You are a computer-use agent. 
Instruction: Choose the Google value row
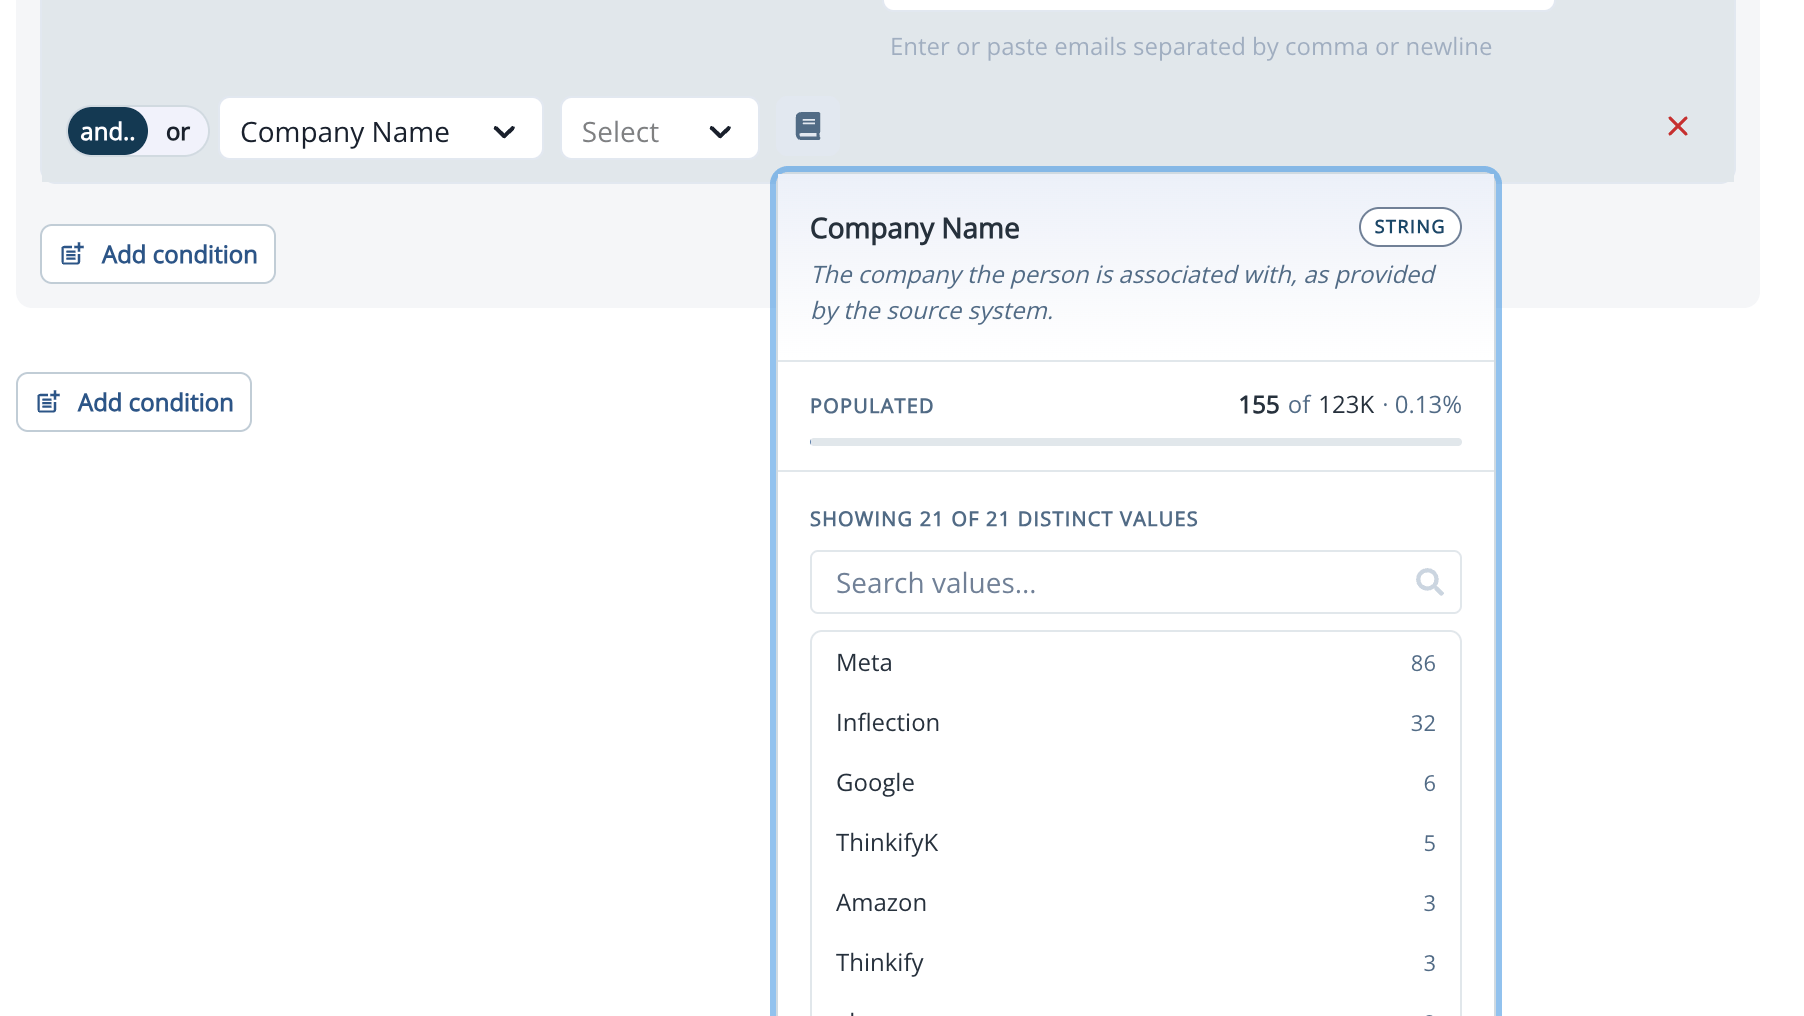tap(1135, 783)
